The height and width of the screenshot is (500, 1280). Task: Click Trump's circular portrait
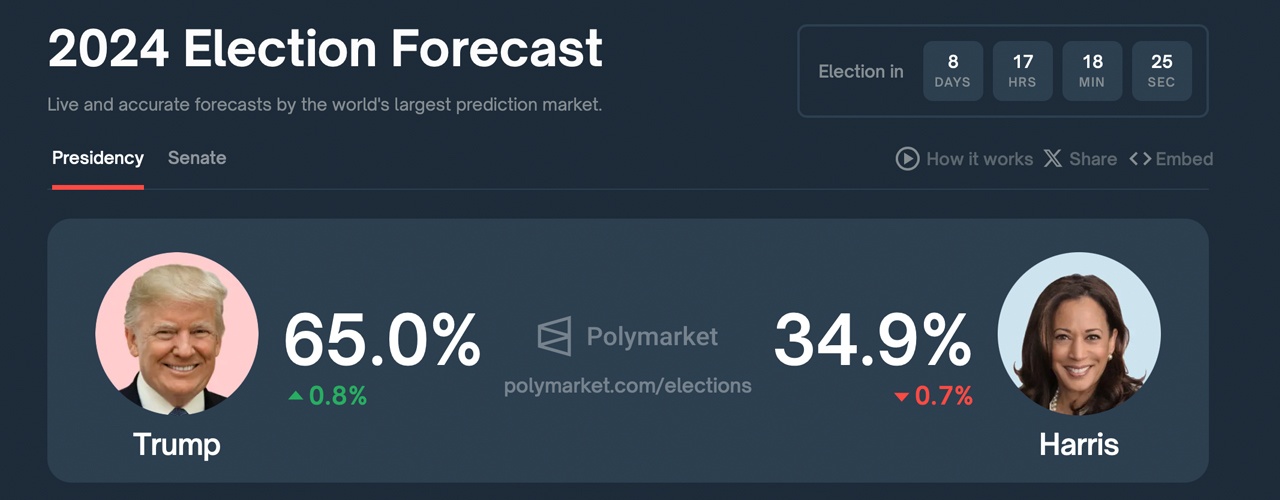[x=177, y=333]
